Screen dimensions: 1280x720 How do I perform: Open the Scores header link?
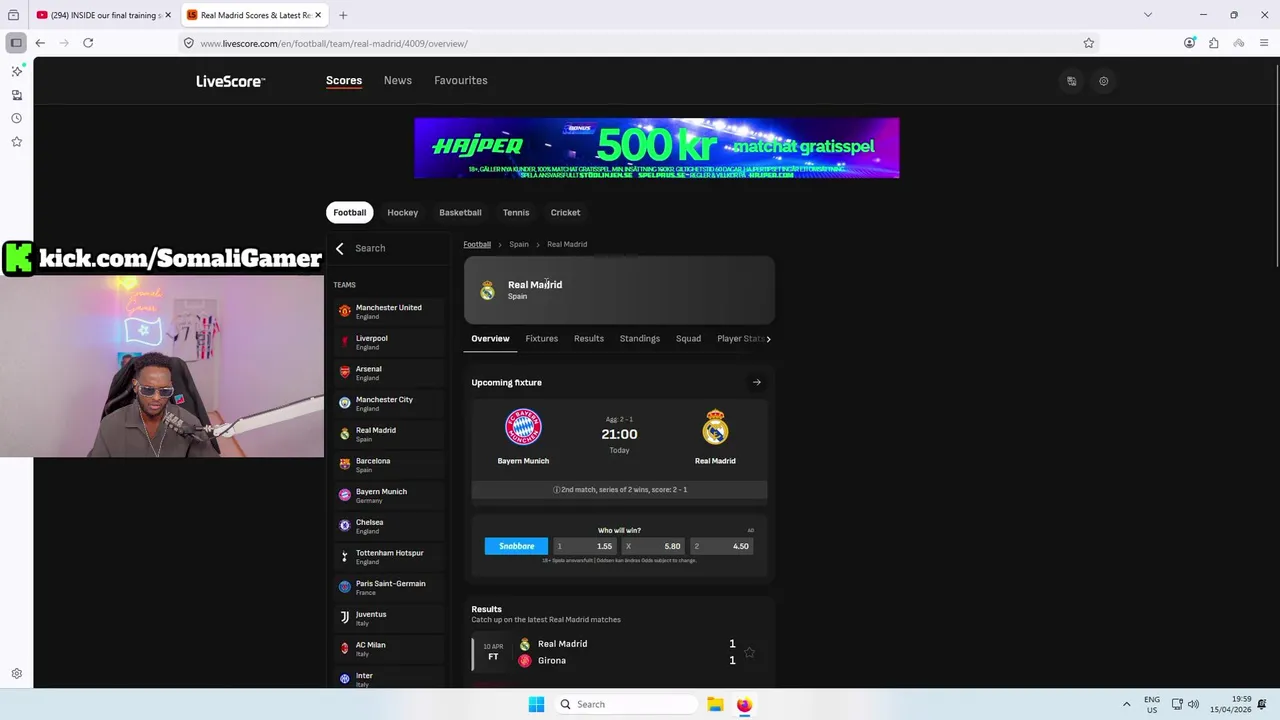[x=344, y=81]
